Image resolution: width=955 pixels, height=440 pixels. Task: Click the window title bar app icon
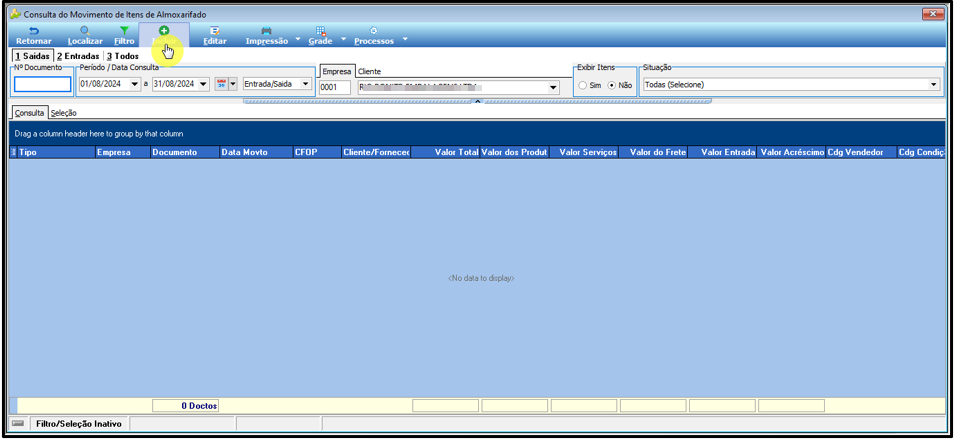(x=16, y=13)
